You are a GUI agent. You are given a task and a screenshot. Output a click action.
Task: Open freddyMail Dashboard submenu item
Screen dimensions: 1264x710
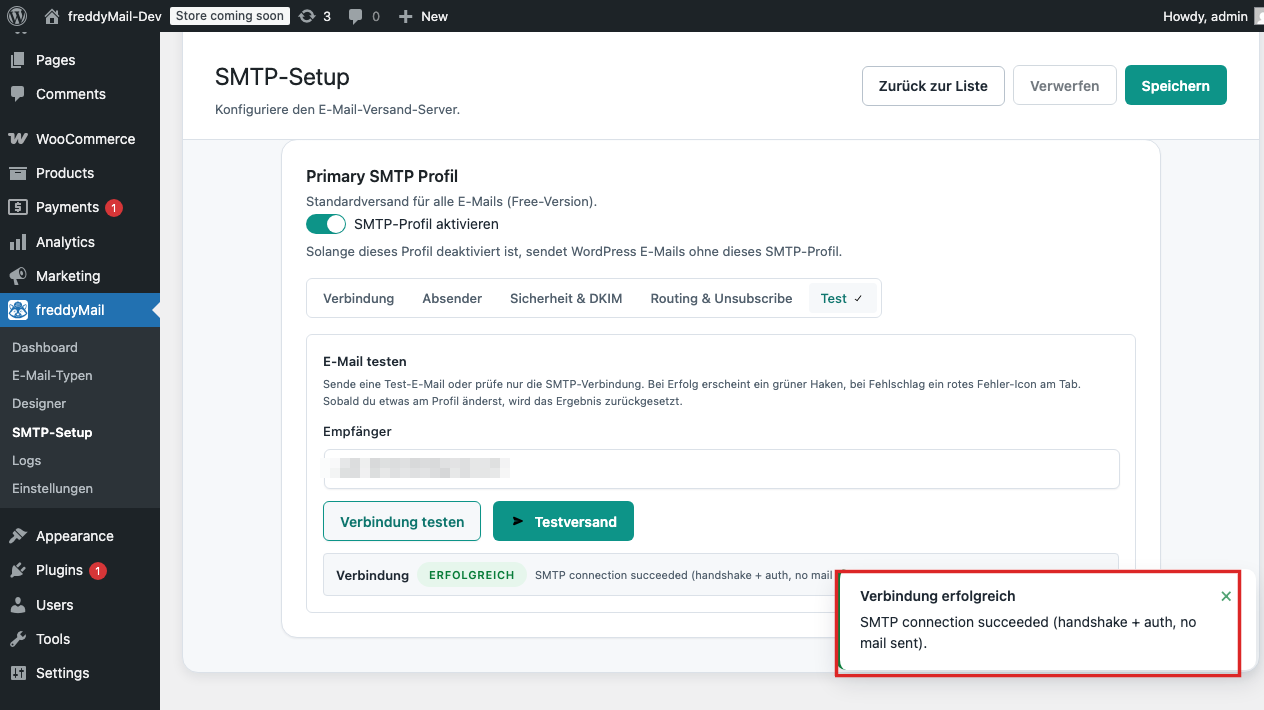pyautogui.click(x=45, y=347)
